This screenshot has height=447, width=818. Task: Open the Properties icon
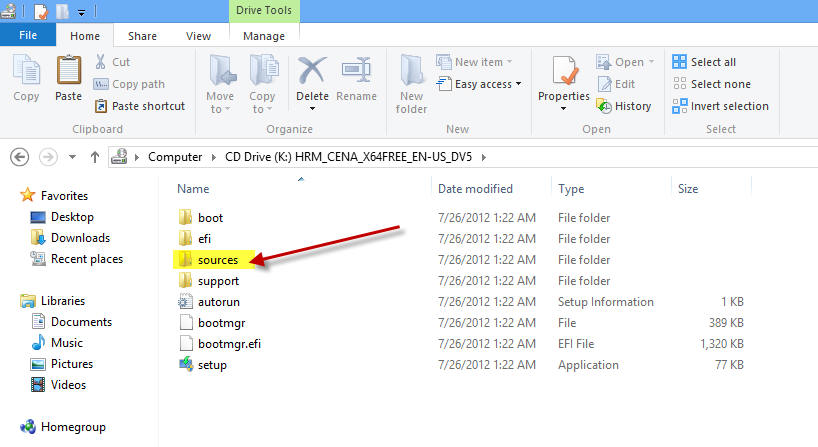tap(563, 70)
